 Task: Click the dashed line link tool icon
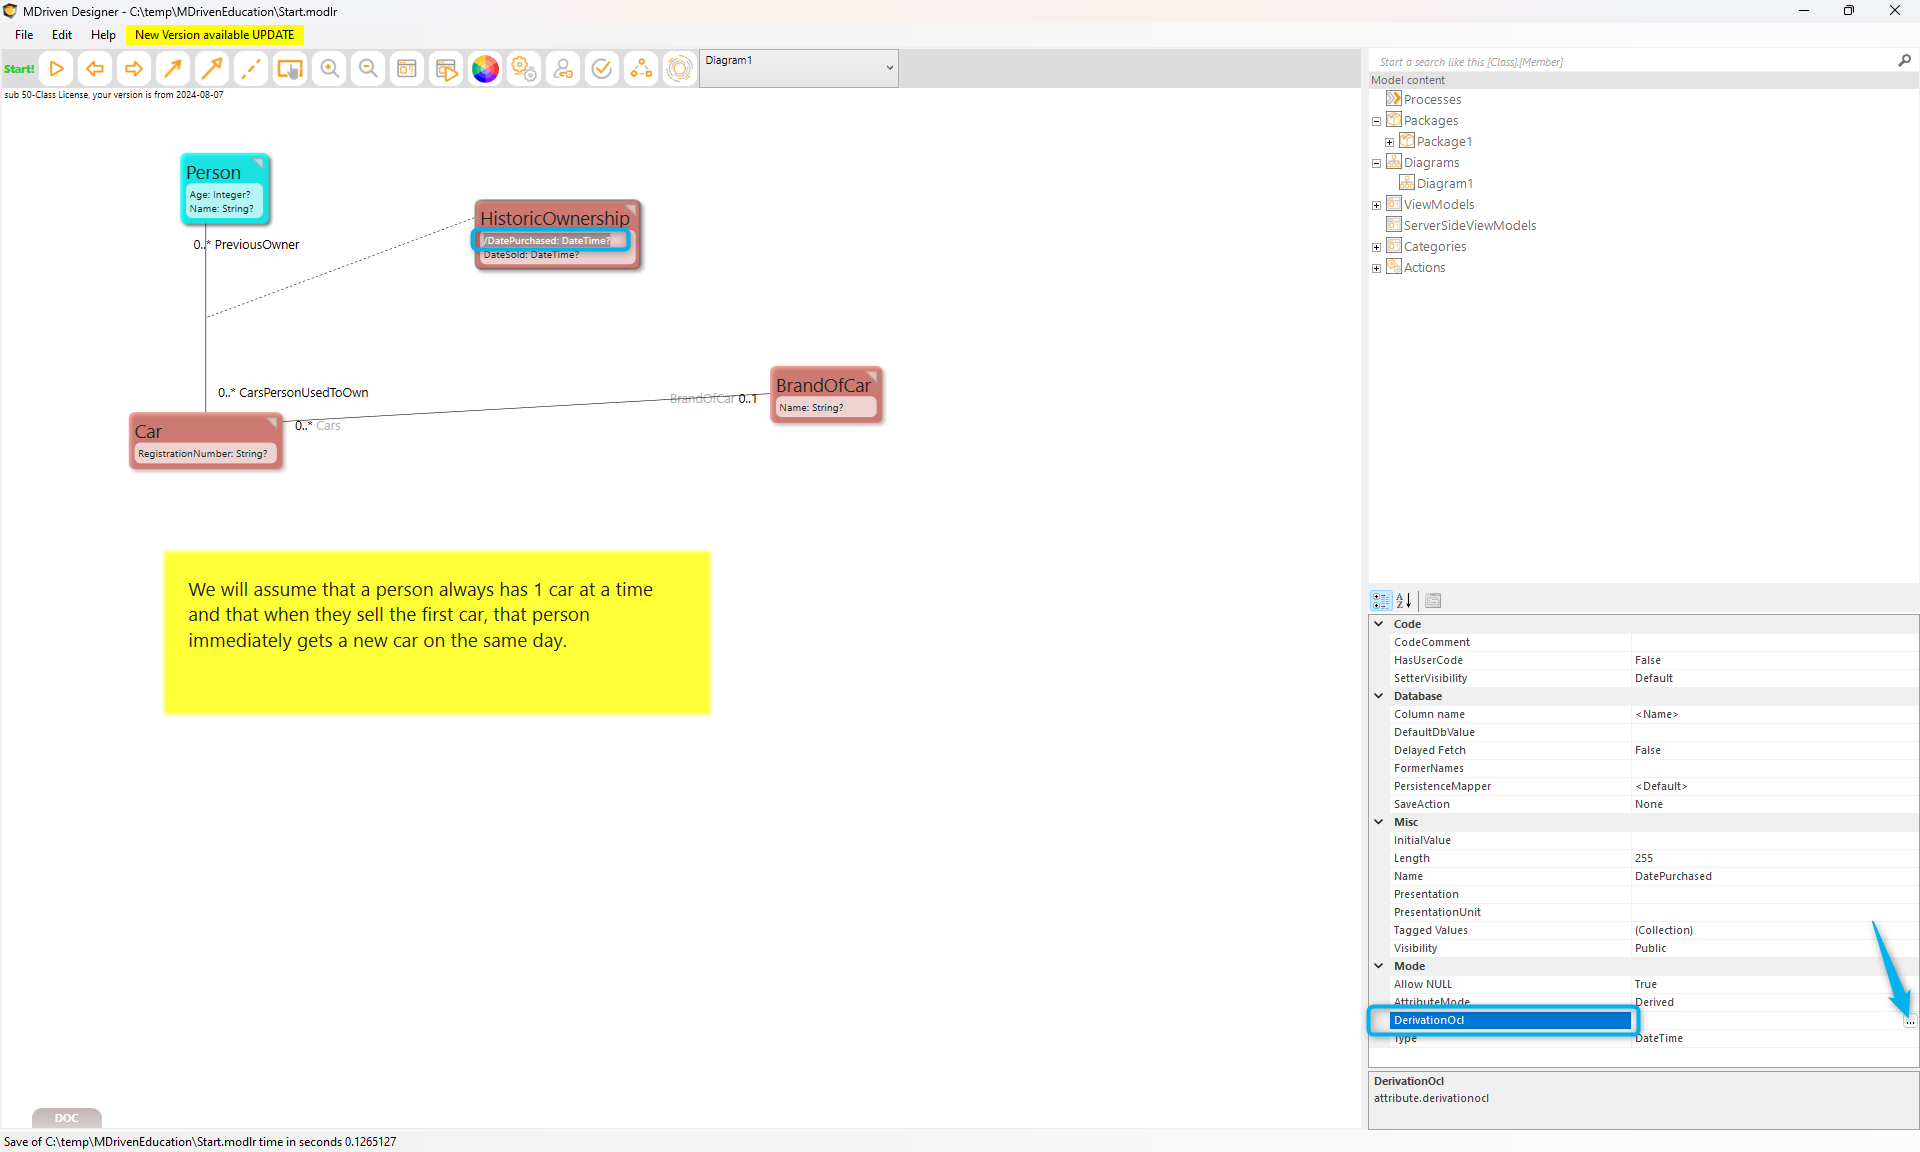click(x=251, y=69)
